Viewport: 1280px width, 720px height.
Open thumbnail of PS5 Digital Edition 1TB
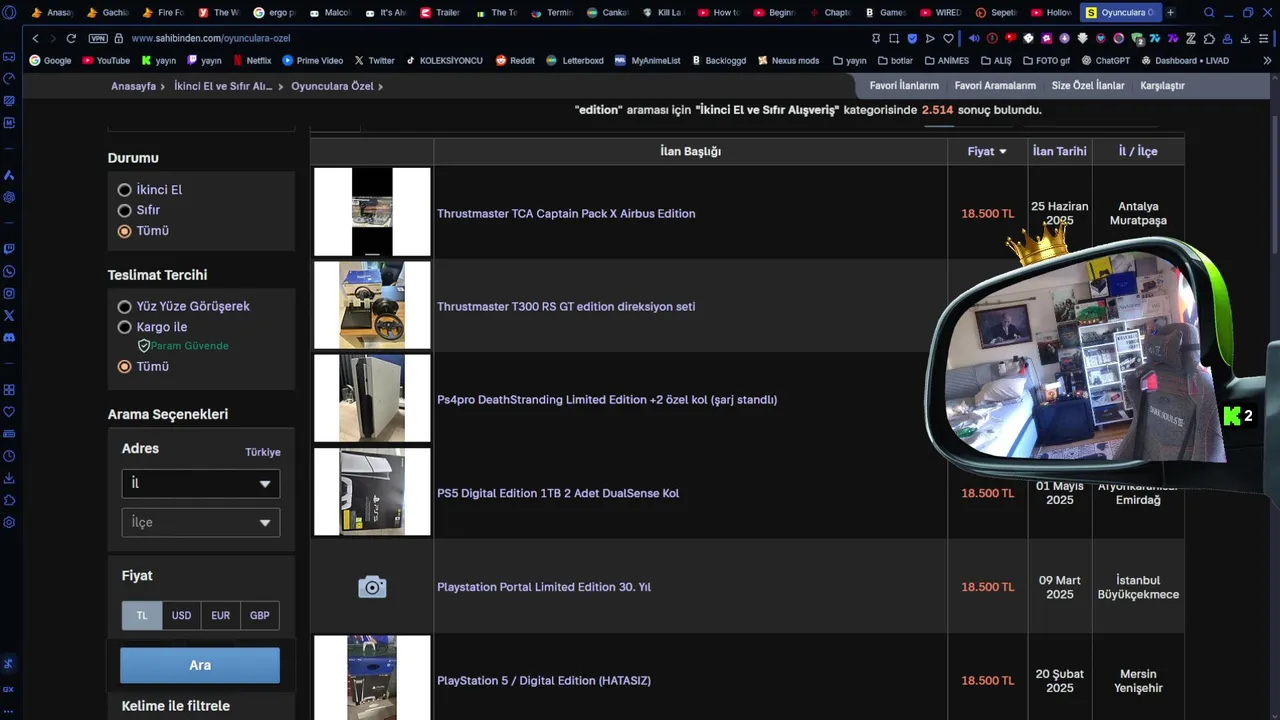click(372, 492)
